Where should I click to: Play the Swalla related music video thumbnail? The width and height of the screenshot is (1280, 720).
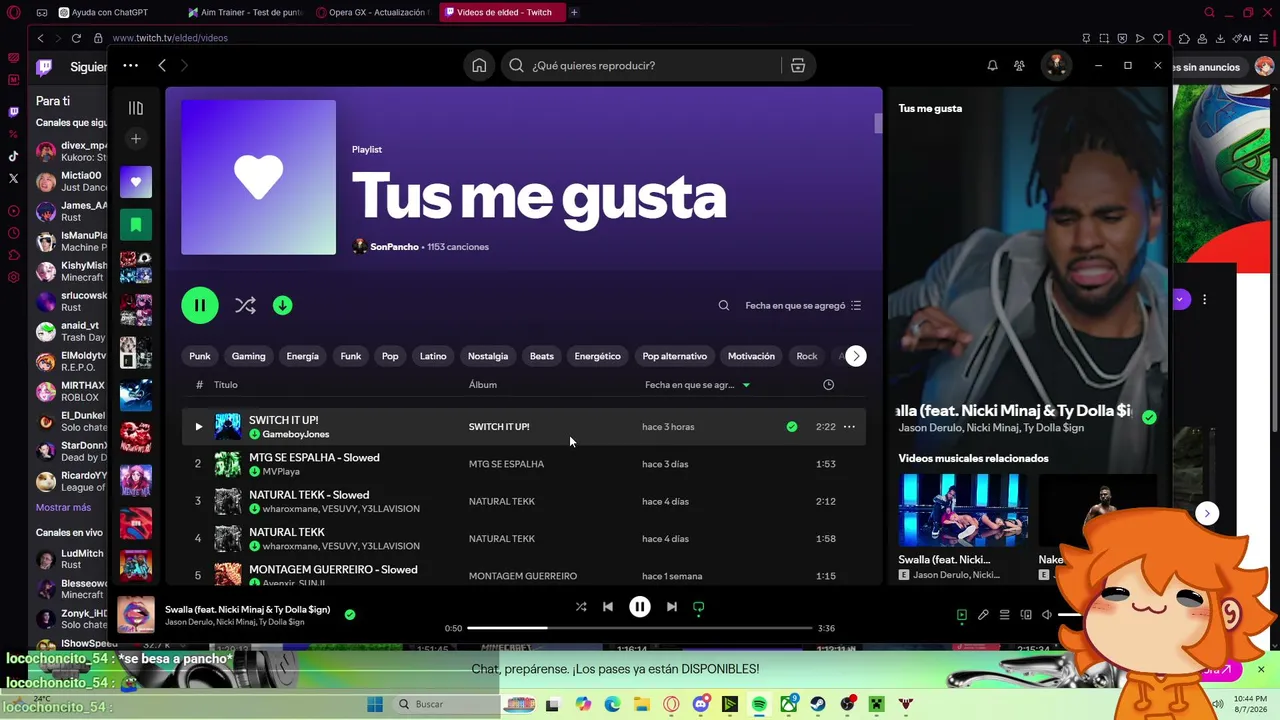(963, 510)
